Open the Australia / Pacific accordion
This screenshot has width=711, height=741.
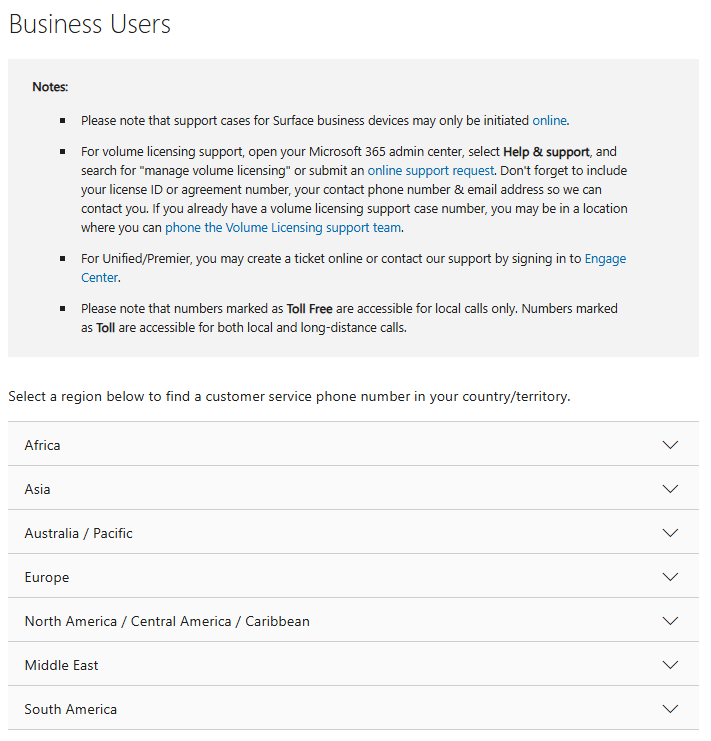[79, 533]
